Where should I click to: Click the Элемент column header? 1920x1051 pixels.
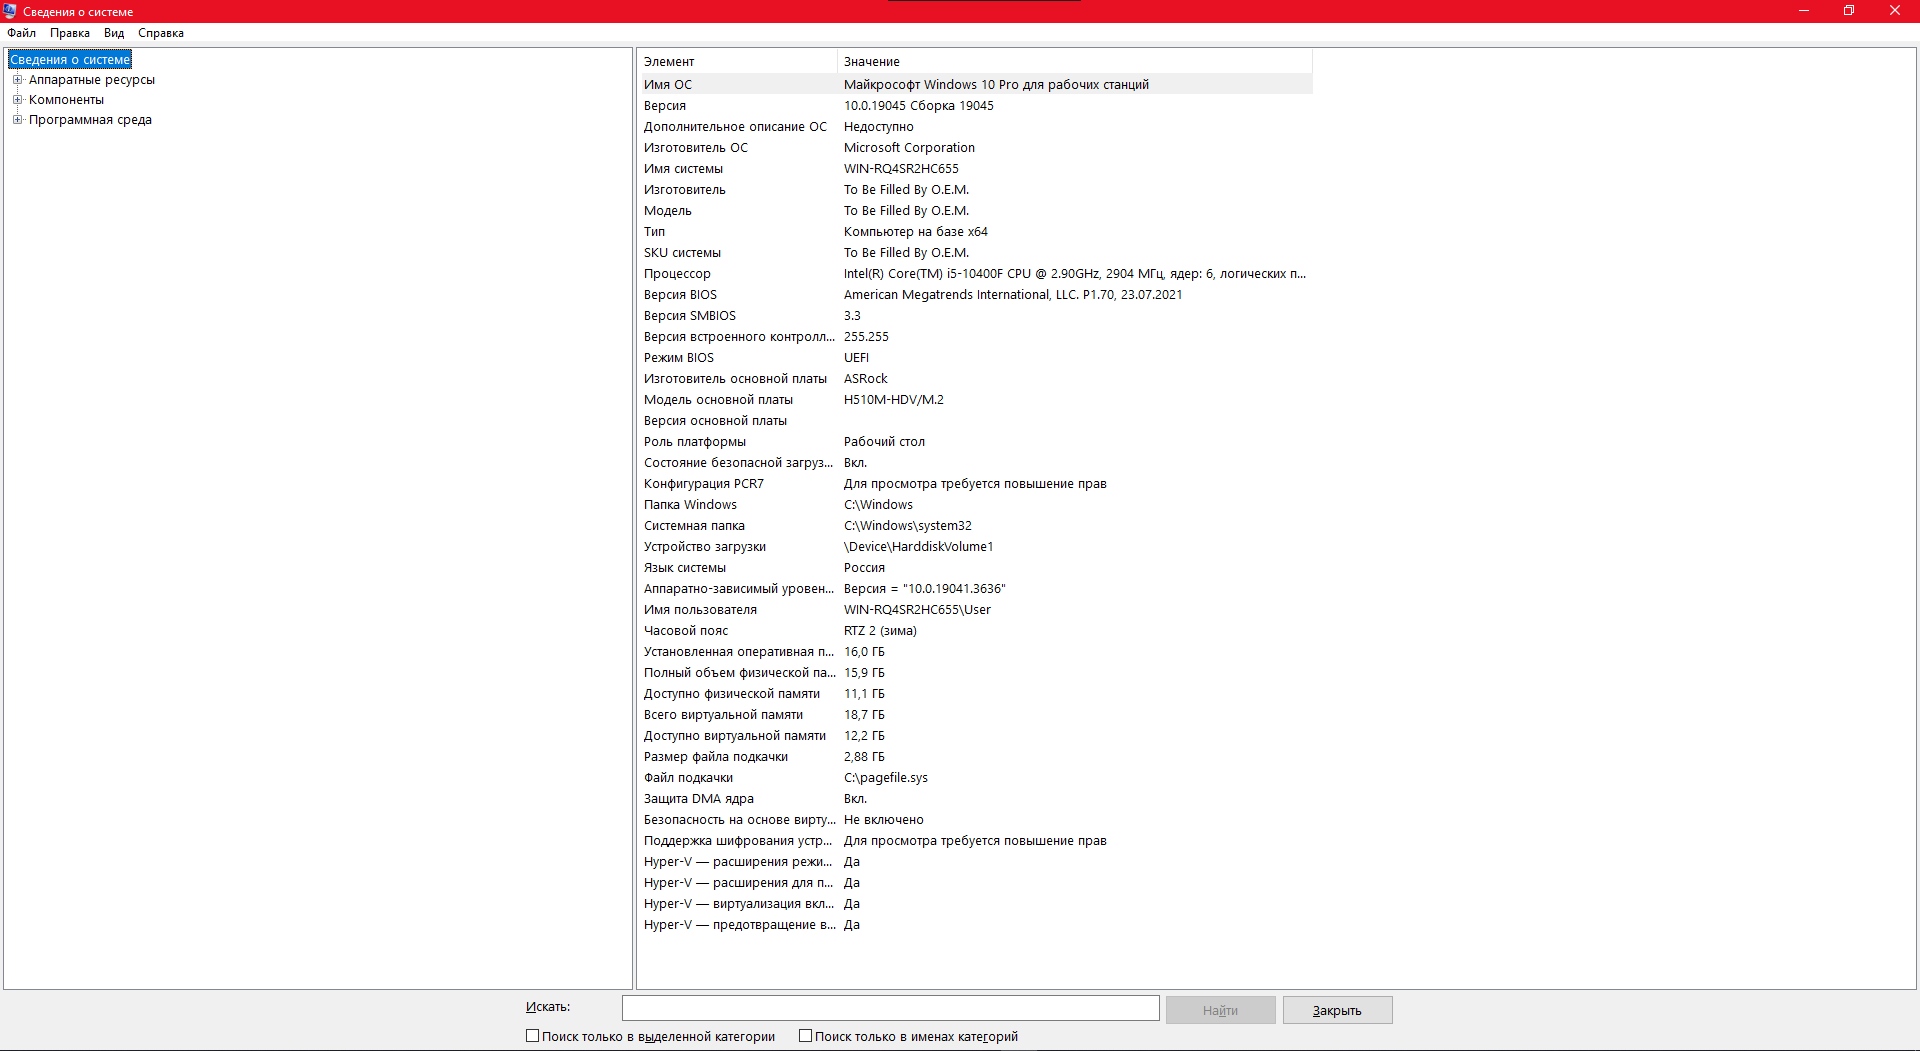(737, 62)
